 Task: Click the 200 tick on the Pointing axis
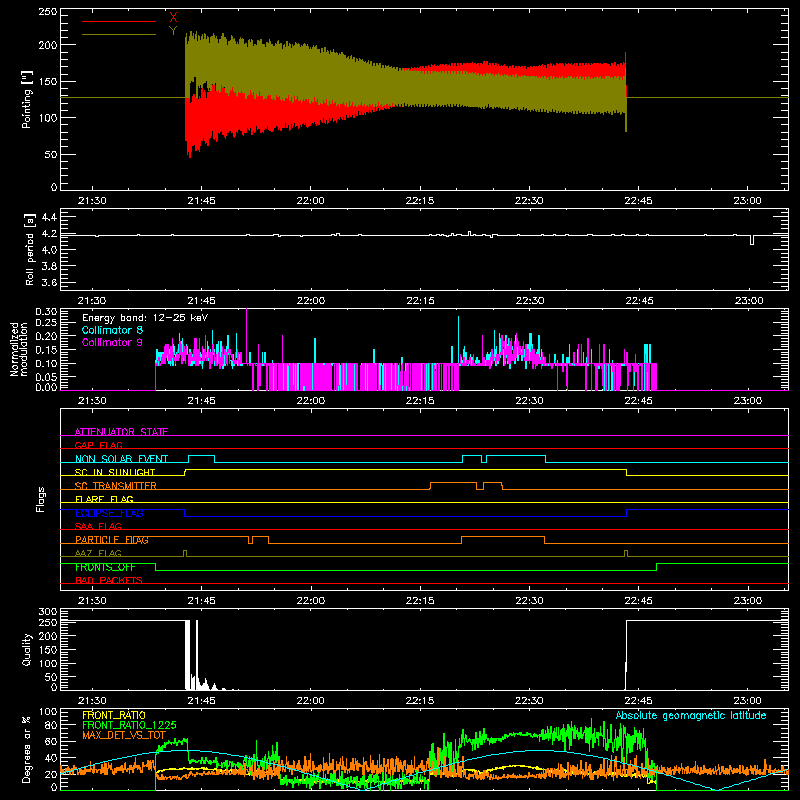tap(47, 45)
